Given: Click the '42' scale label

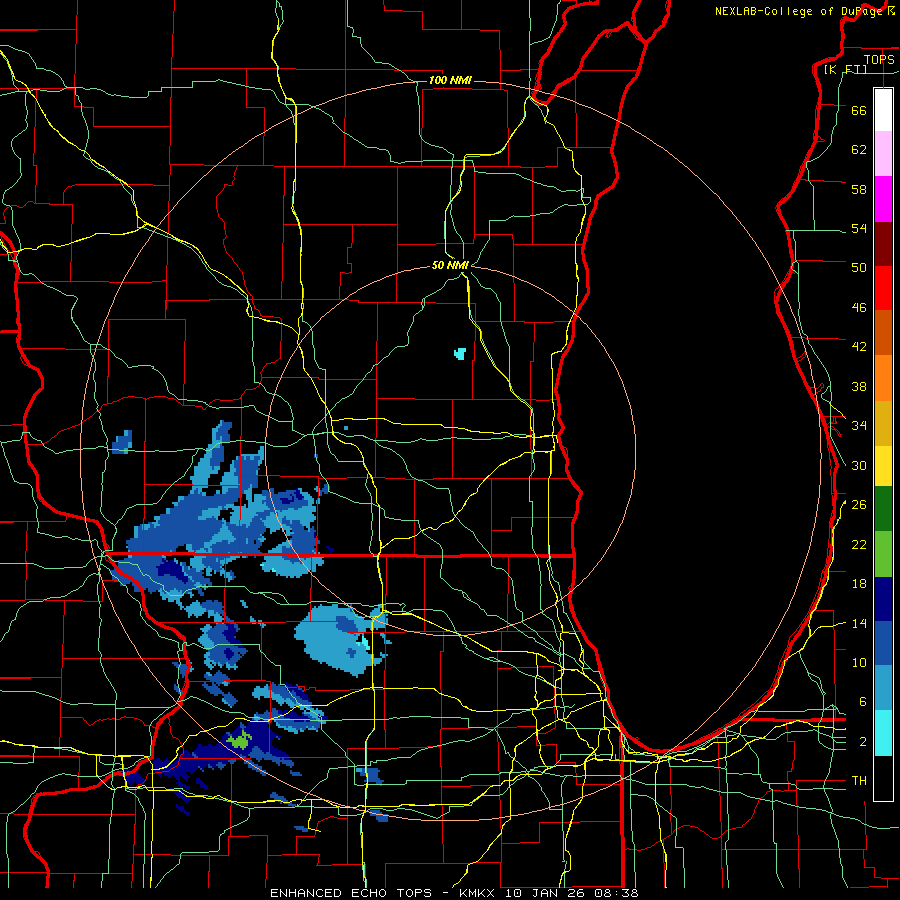Looking at the screenshot, I should (x=859, y=347).
